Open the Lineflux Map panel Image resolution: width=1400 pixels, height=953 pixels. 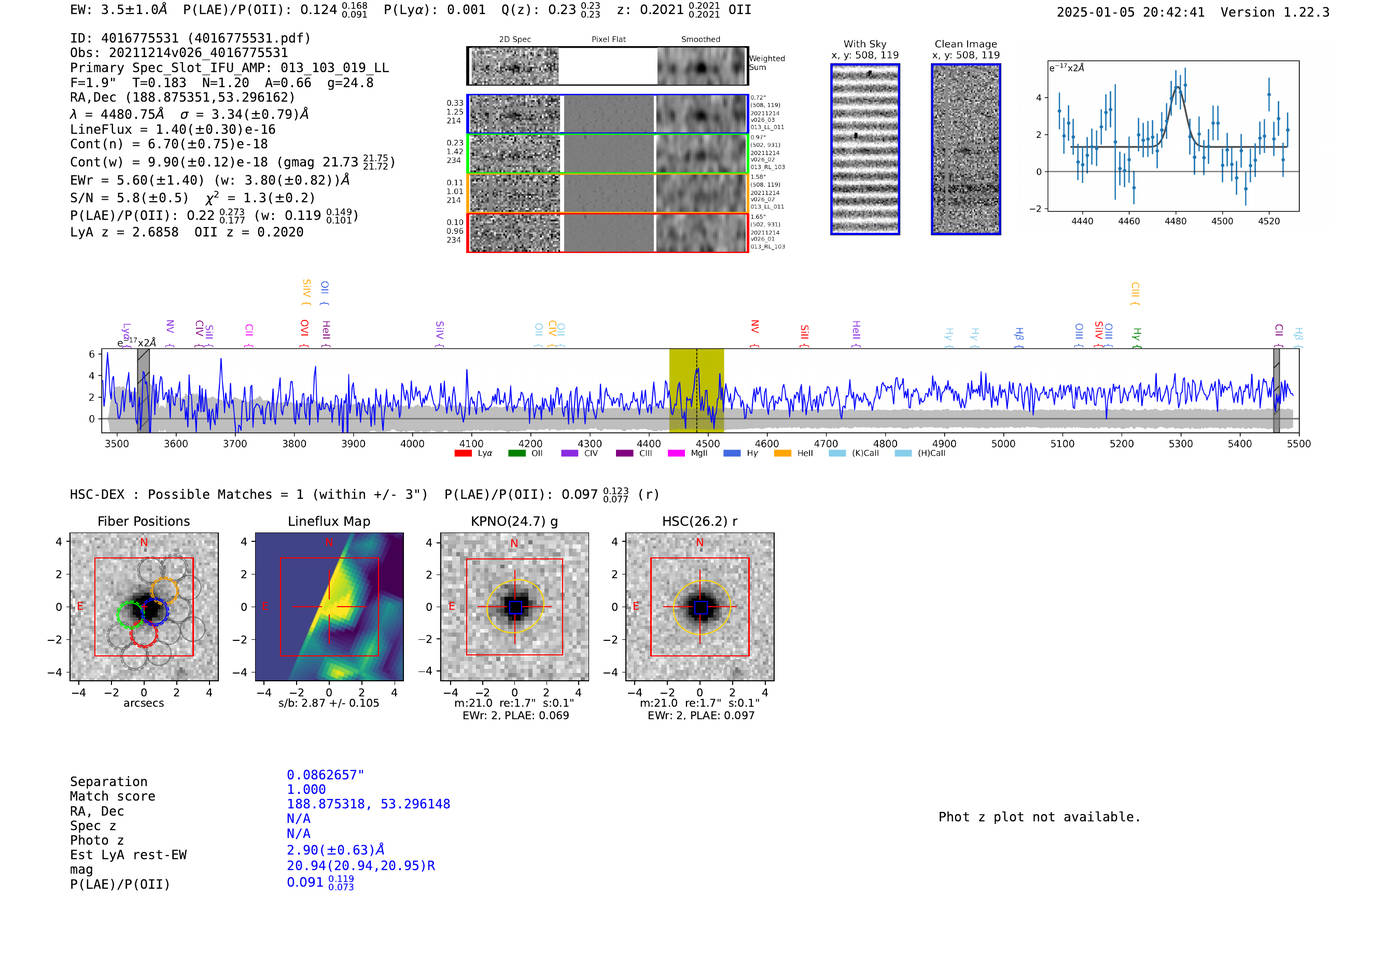point(329,607)
